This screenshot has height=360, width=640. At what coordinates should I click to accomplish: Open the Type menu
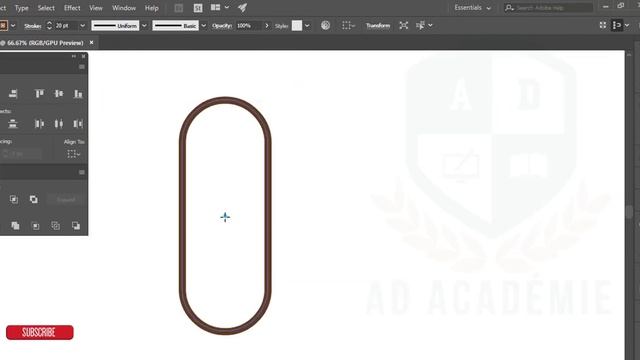point(21,8)
